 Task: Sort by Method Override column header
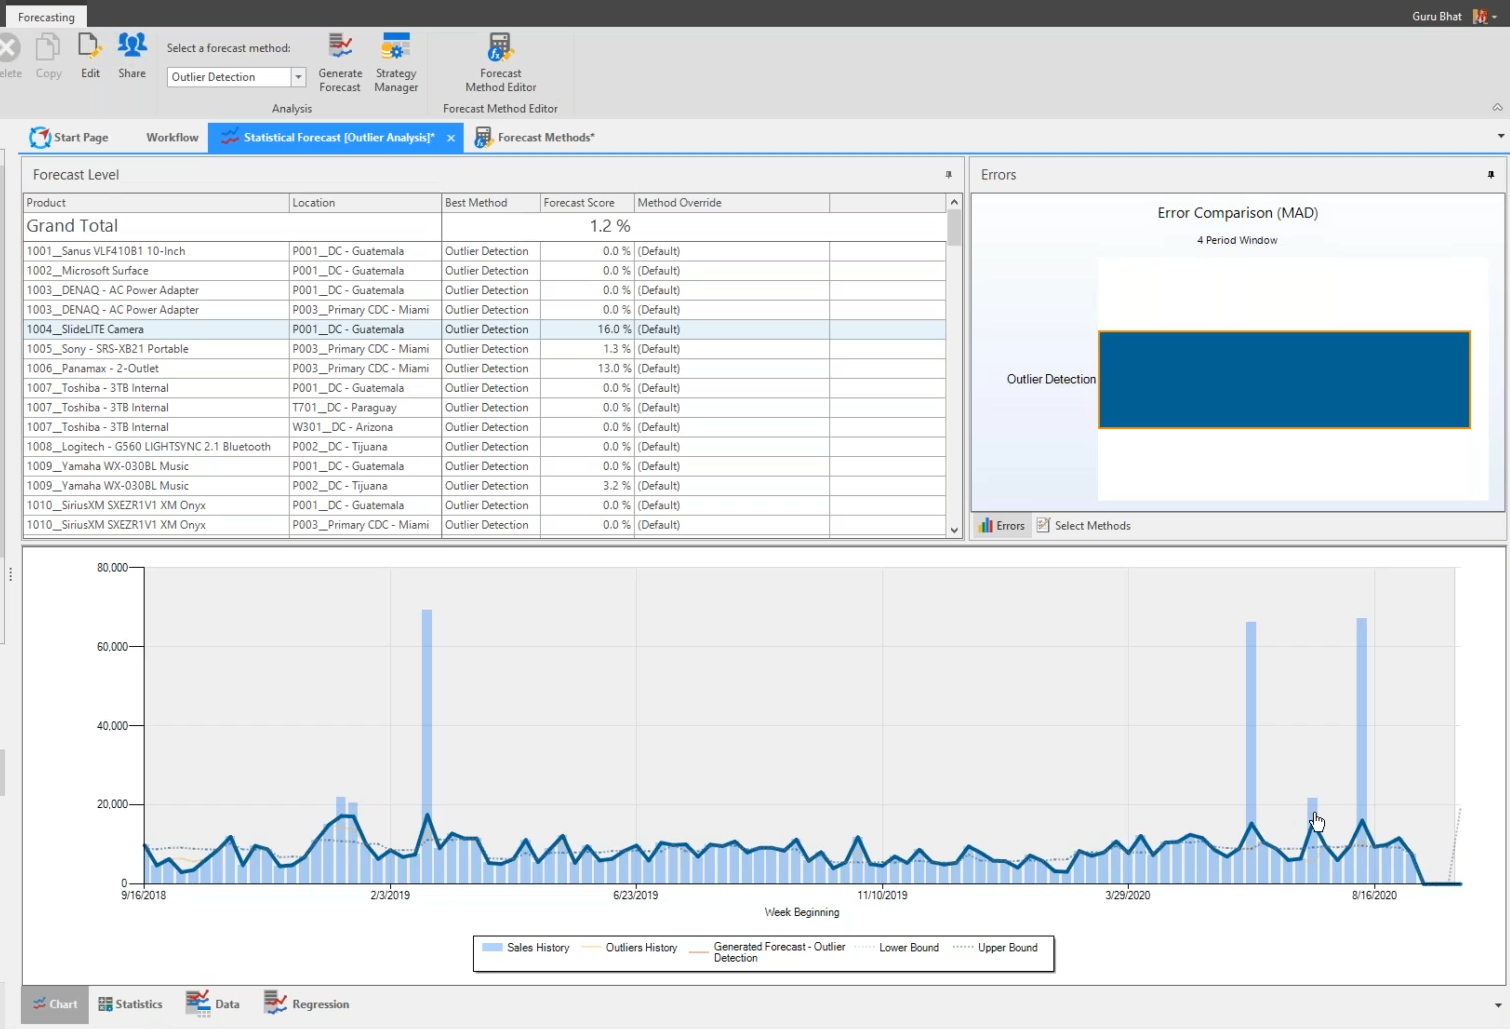(x=732, y=202)
